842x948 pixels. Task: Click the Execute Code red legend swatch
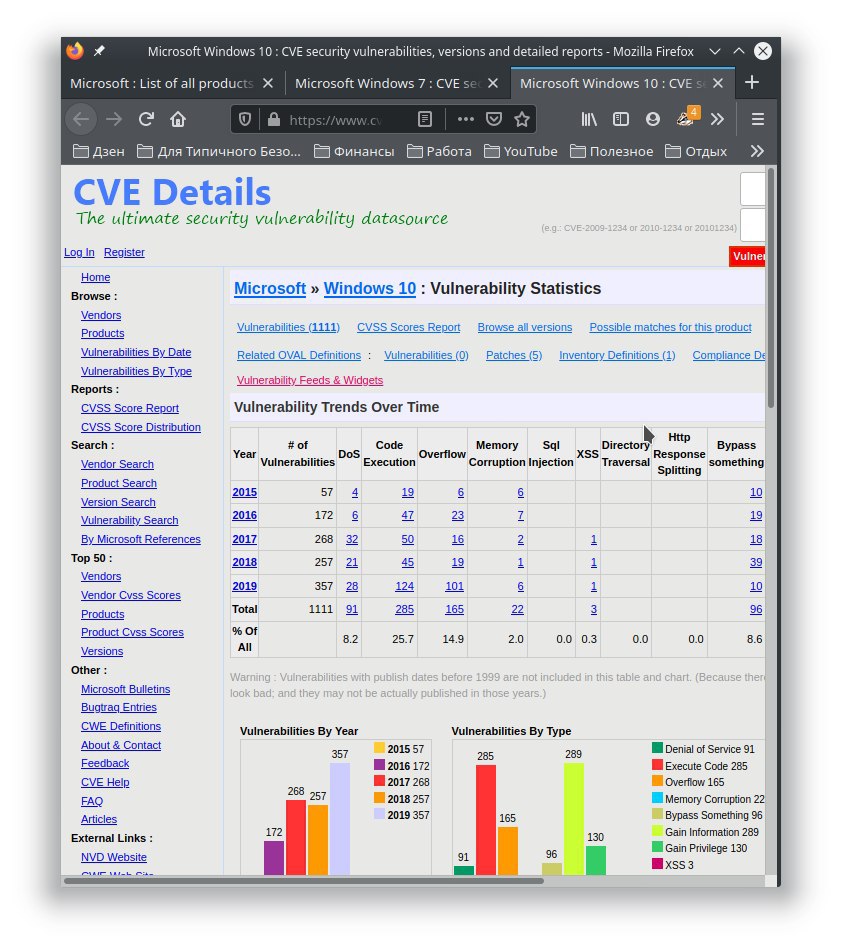[x=658, y=765]
